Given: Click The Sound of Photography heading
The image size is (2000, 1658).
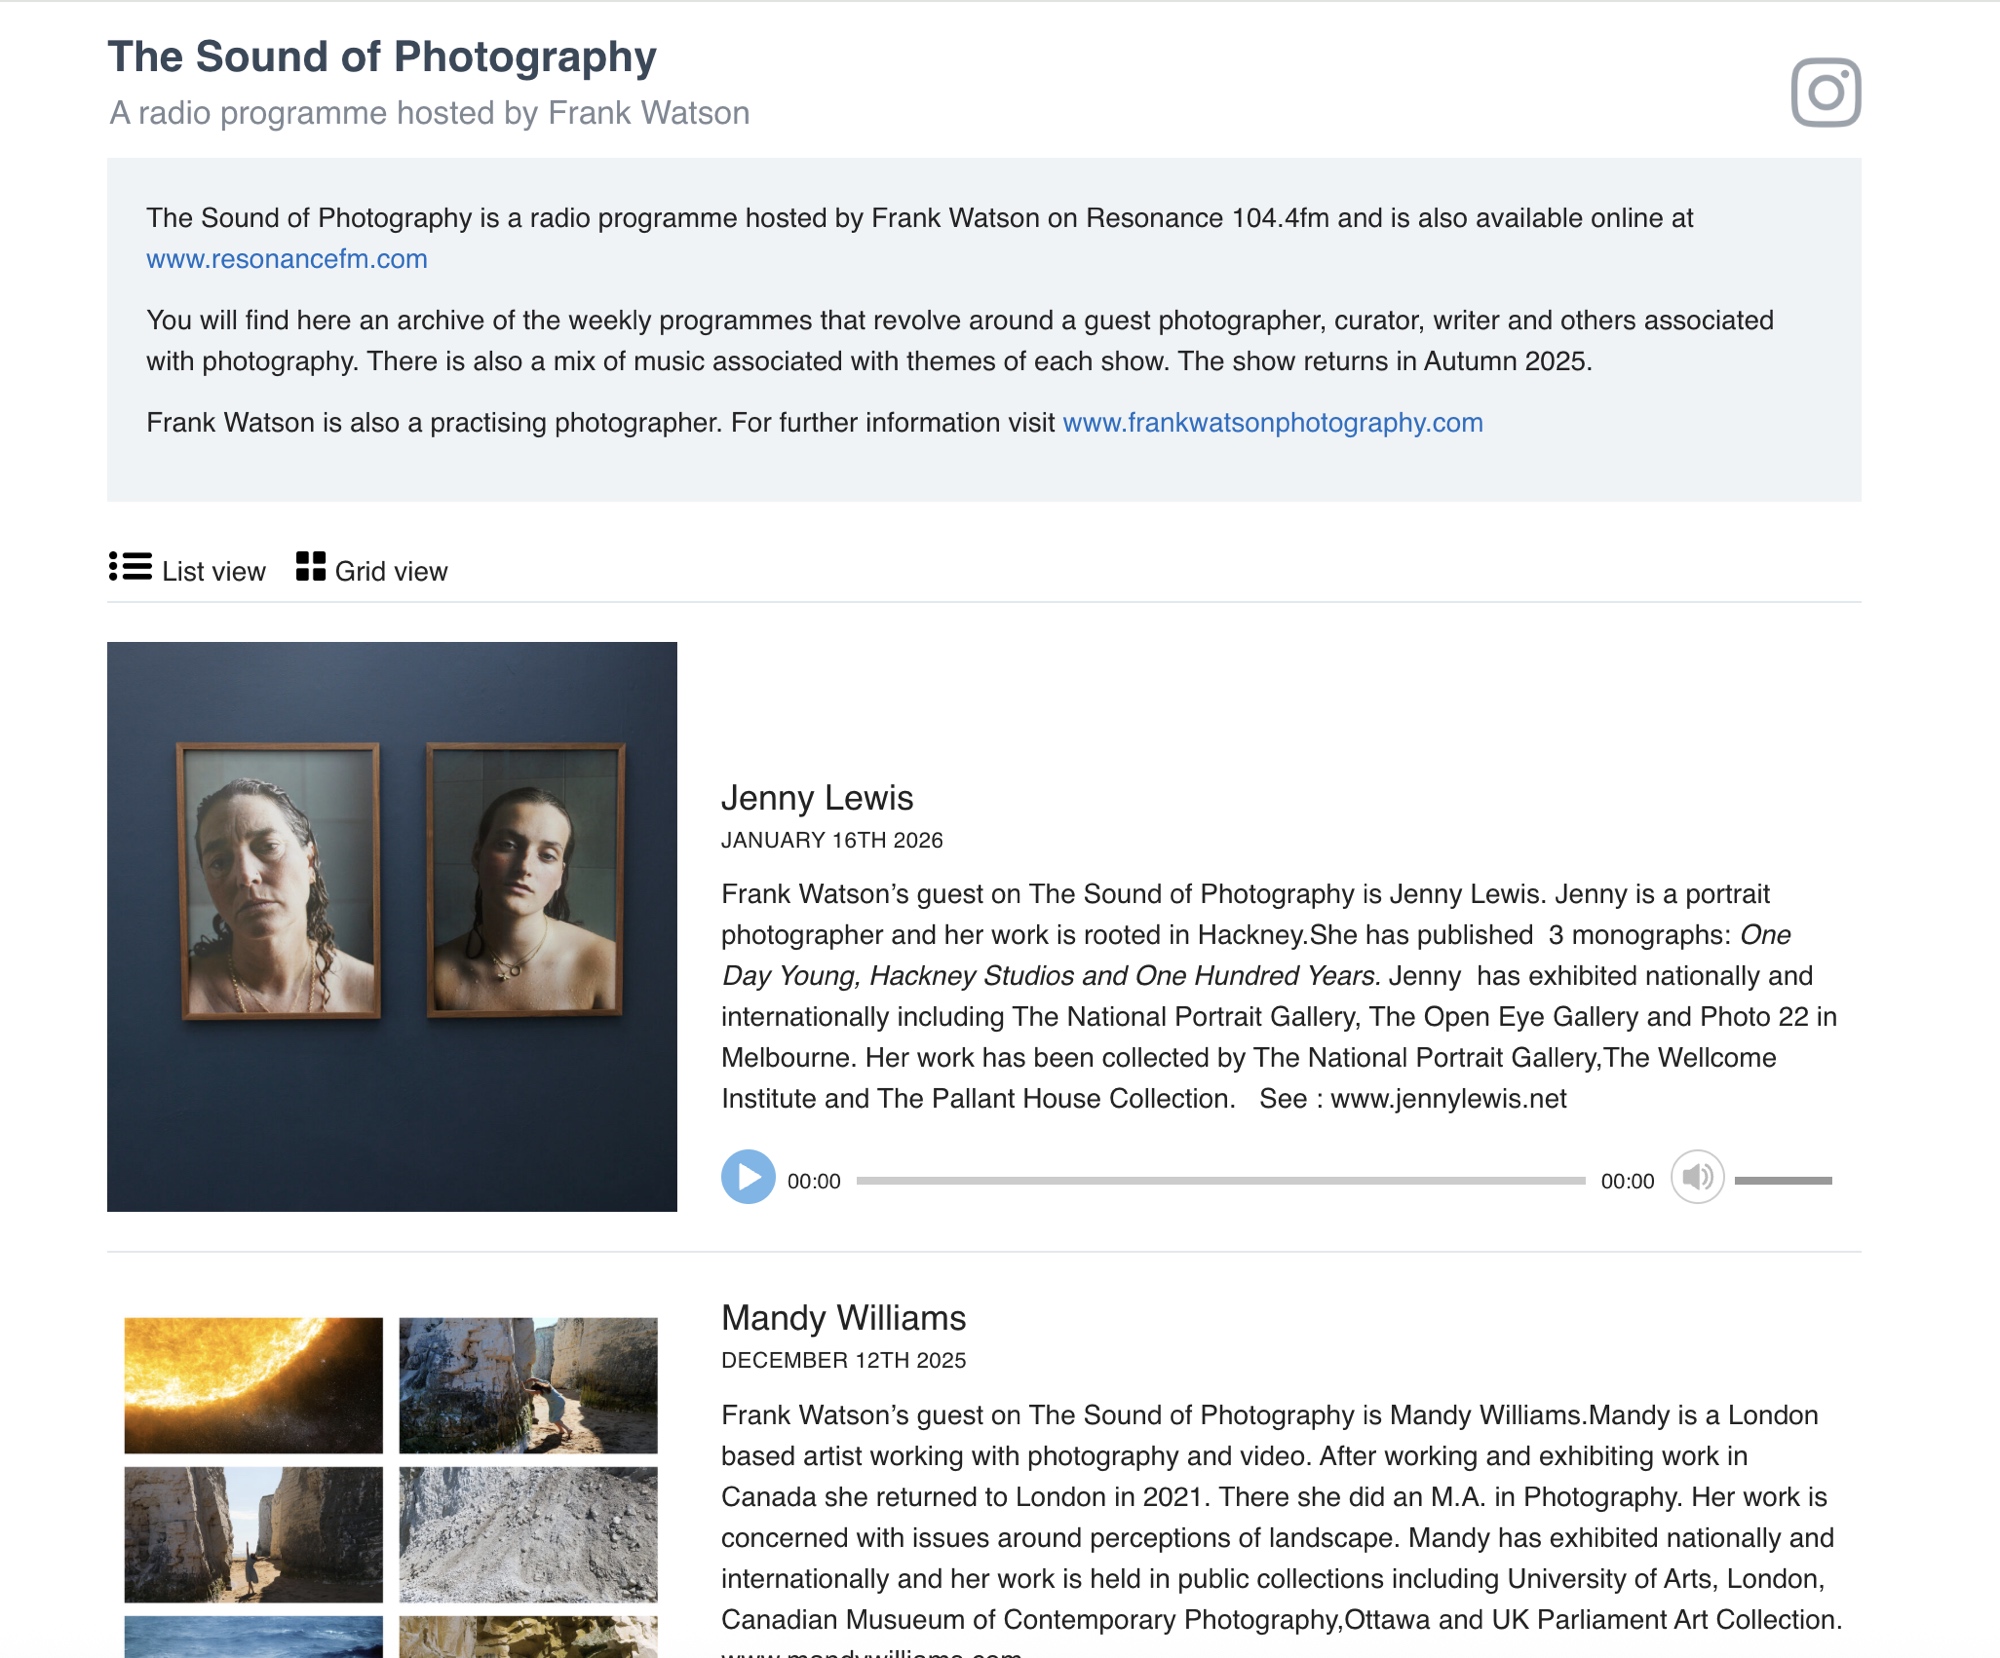Looking at the screenshot, I should [382, 57].
